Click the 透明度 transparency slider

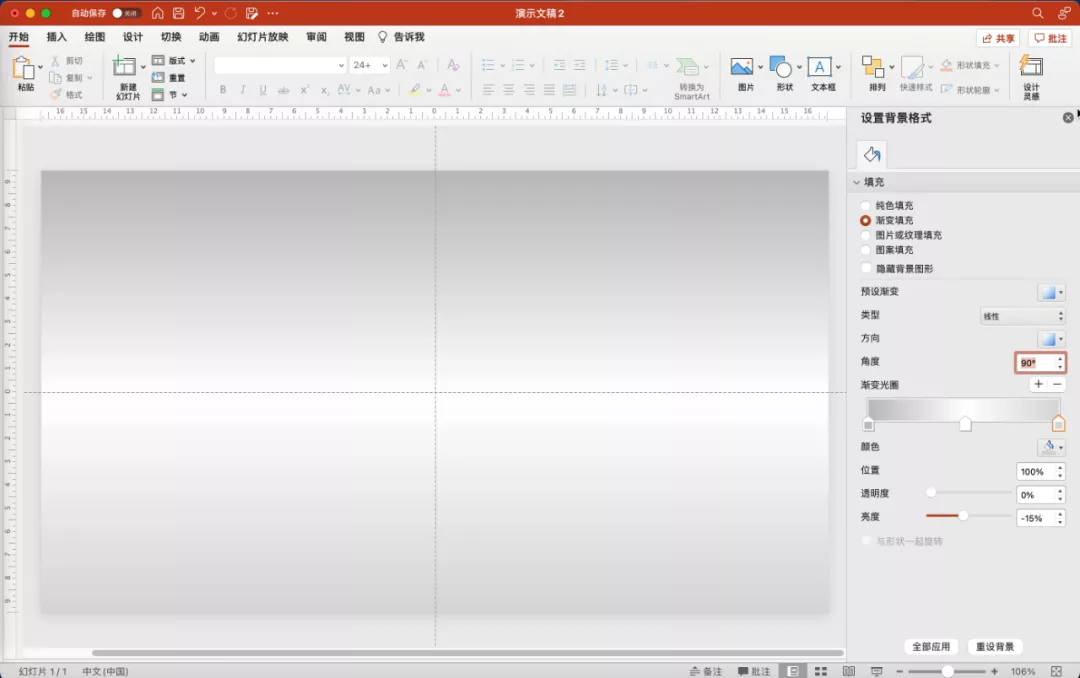[968, 493]
